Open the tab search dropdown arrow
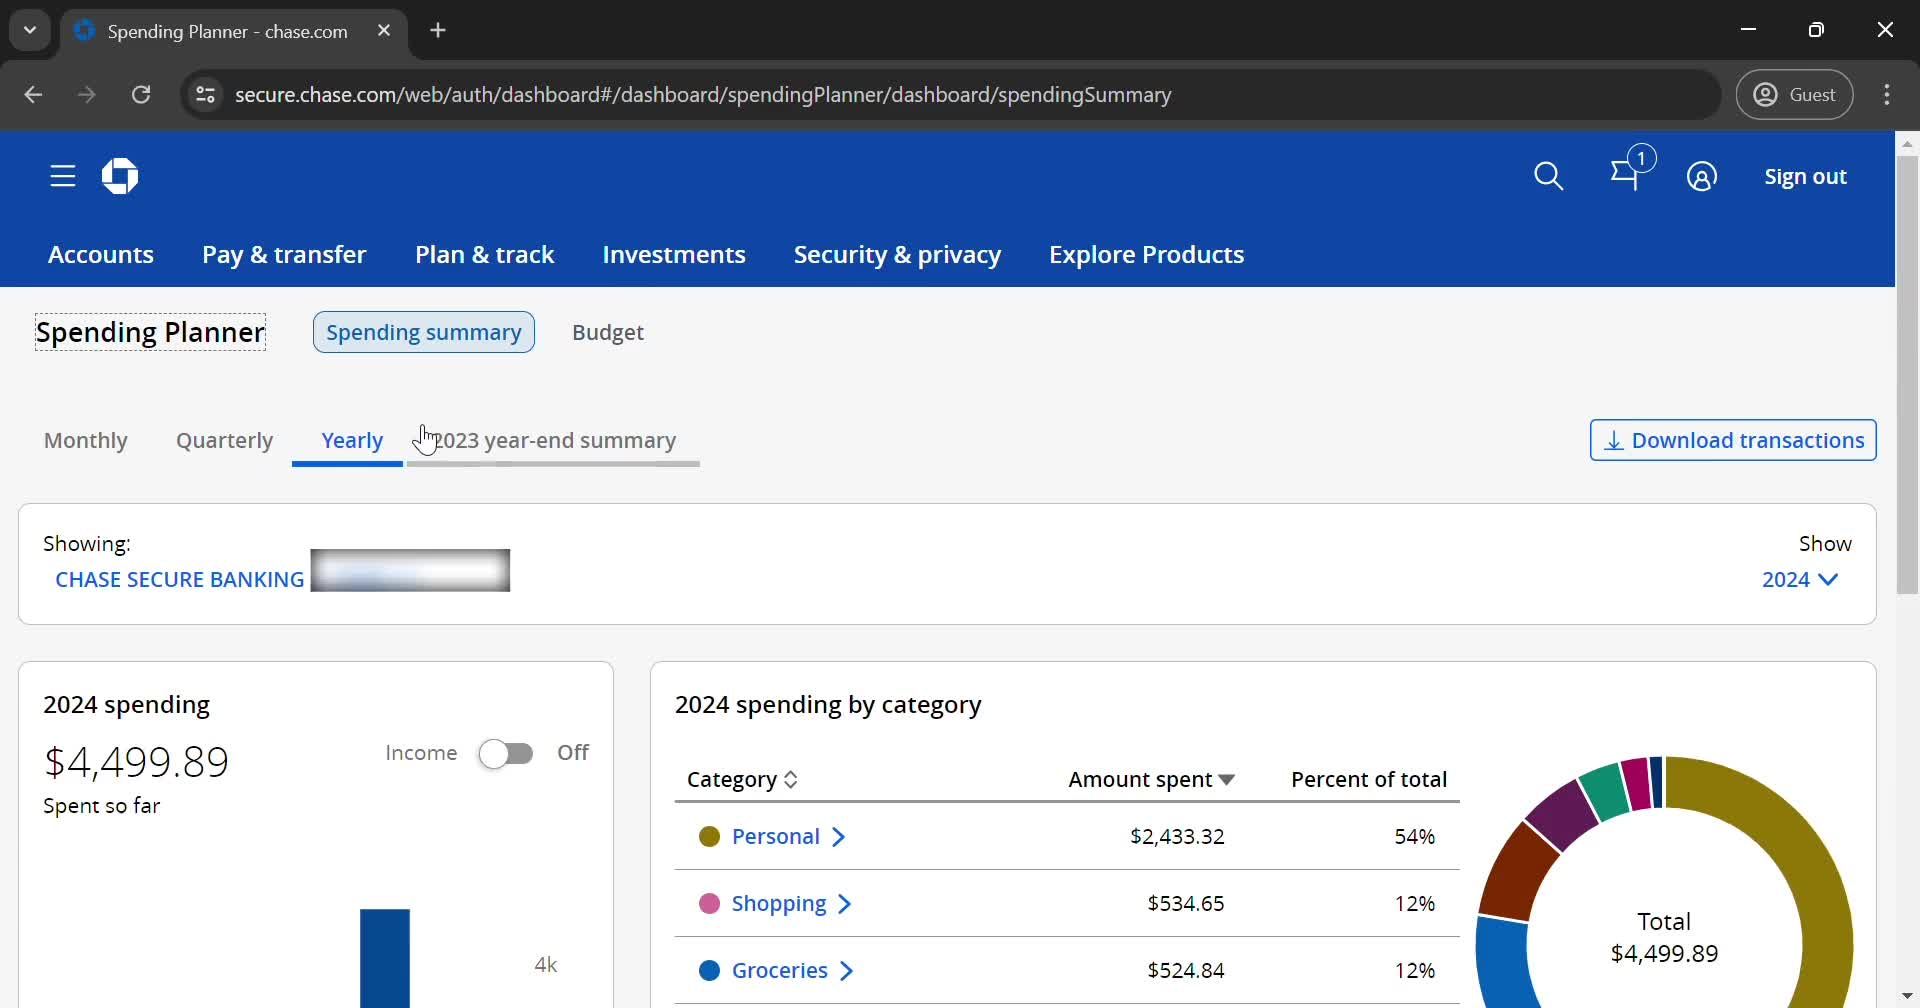This screenshot has height=1008, width=1920. tap(30, 30)
